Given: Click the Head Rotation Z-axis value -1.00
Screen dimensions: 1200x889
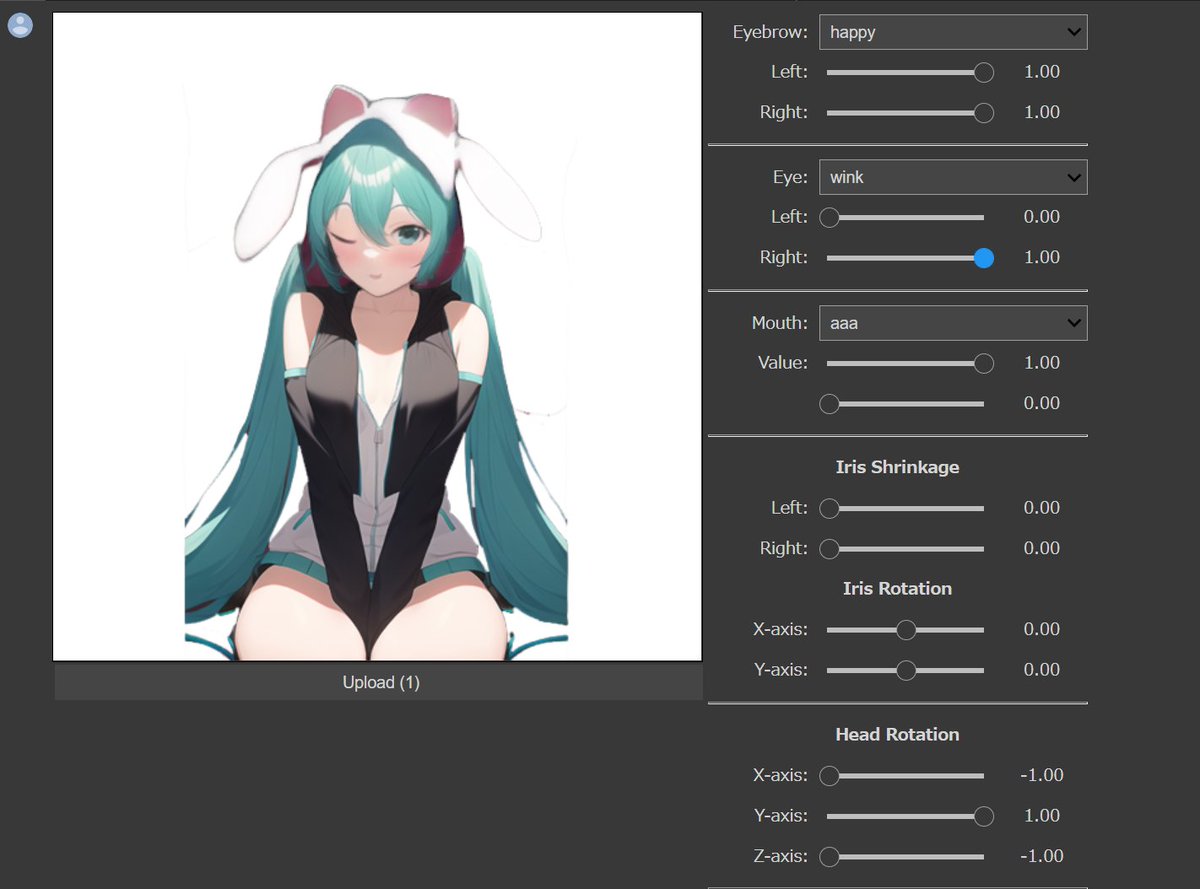Looking at the screenshot, I should pyautogui.click(x=1041, y=856).
